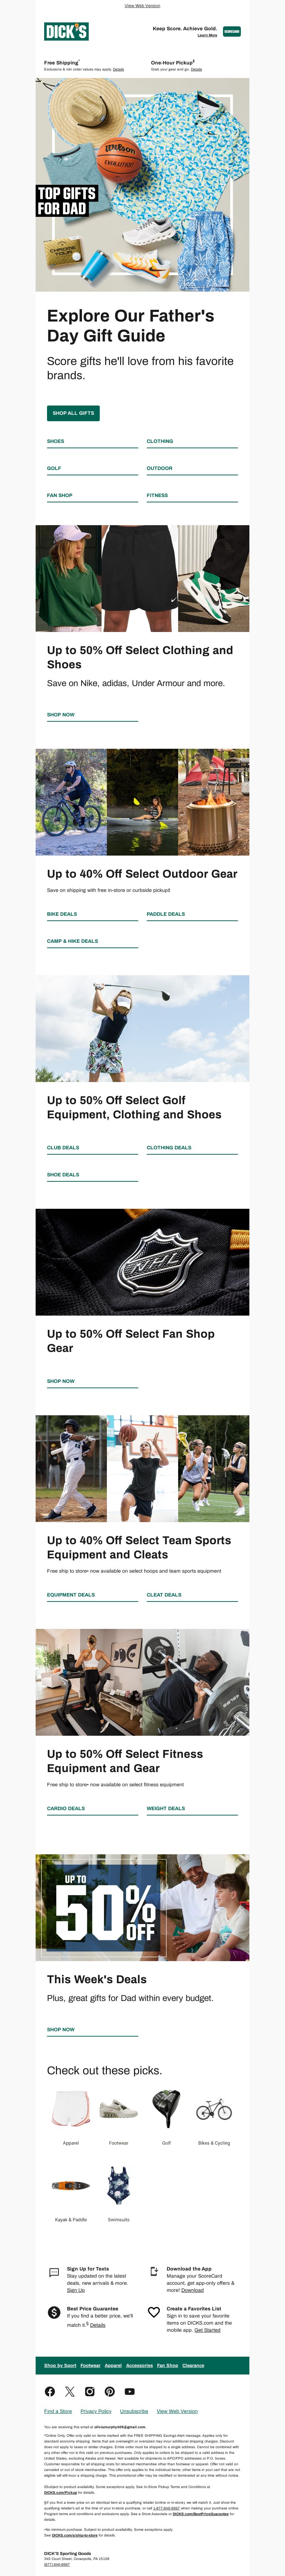Click the Unsubscribe link
The height and width of the screenshot is (2576, 285).
134,2411
